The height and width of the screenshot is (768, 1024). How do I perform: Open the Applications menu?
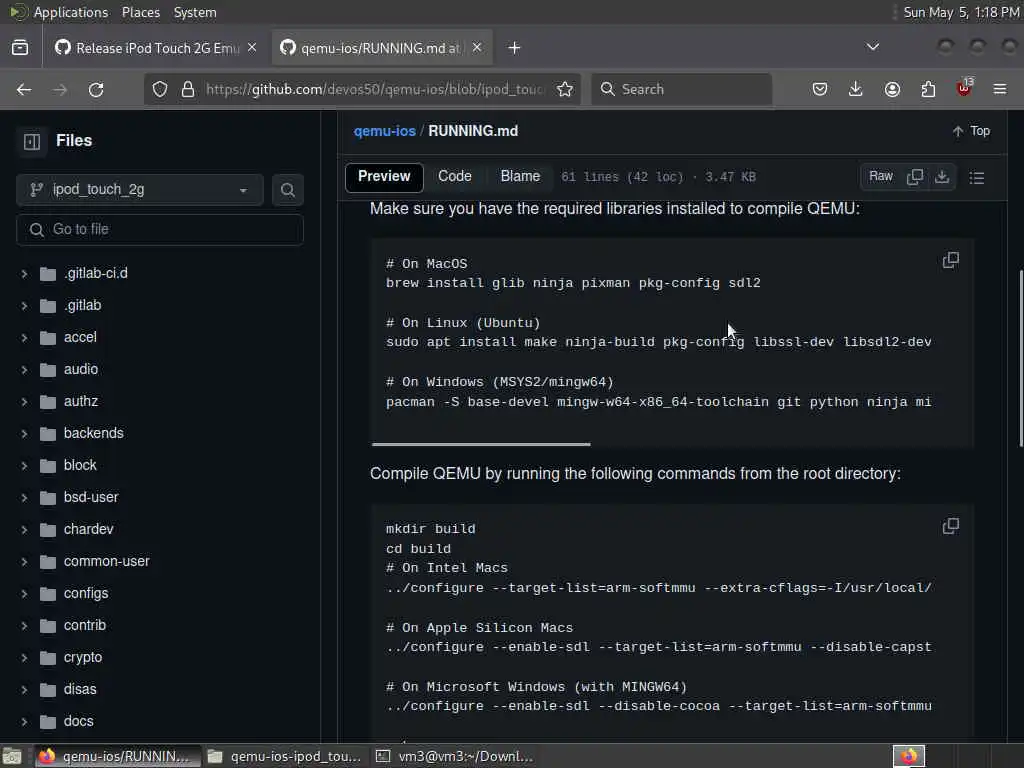71,12
